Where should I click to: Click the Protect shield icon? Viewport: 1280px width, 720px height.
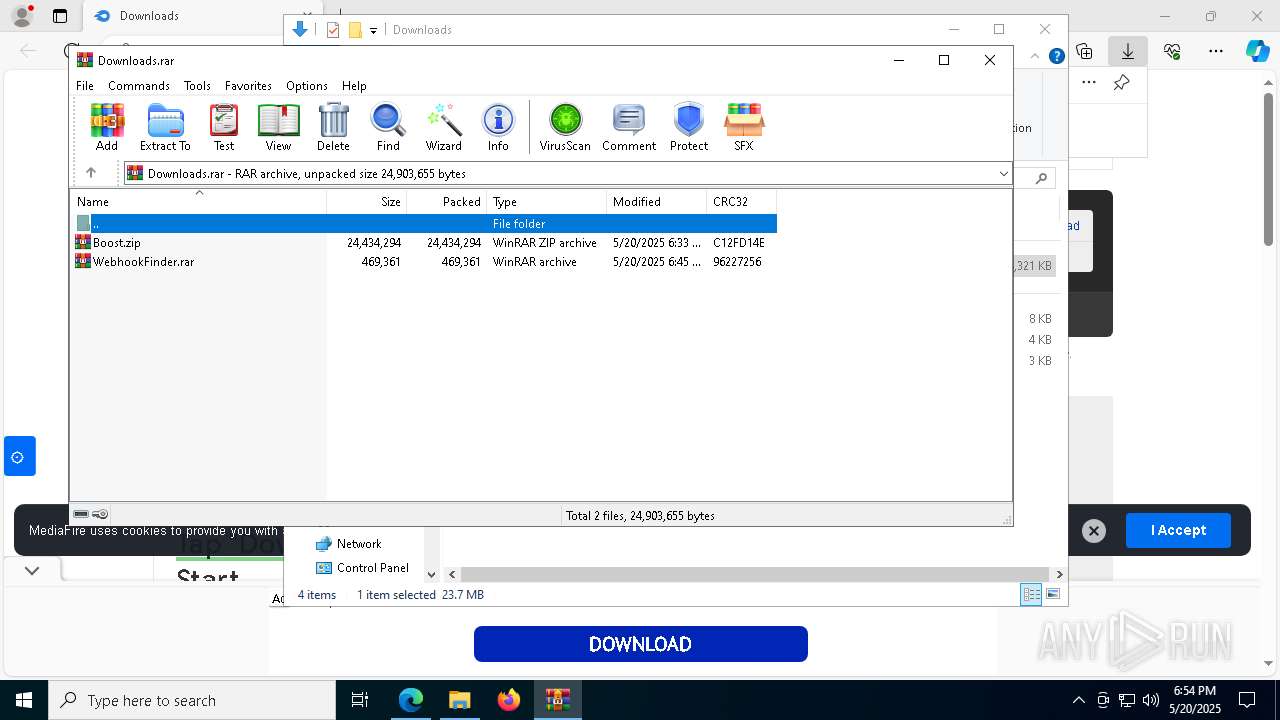[x=689, y=127]
